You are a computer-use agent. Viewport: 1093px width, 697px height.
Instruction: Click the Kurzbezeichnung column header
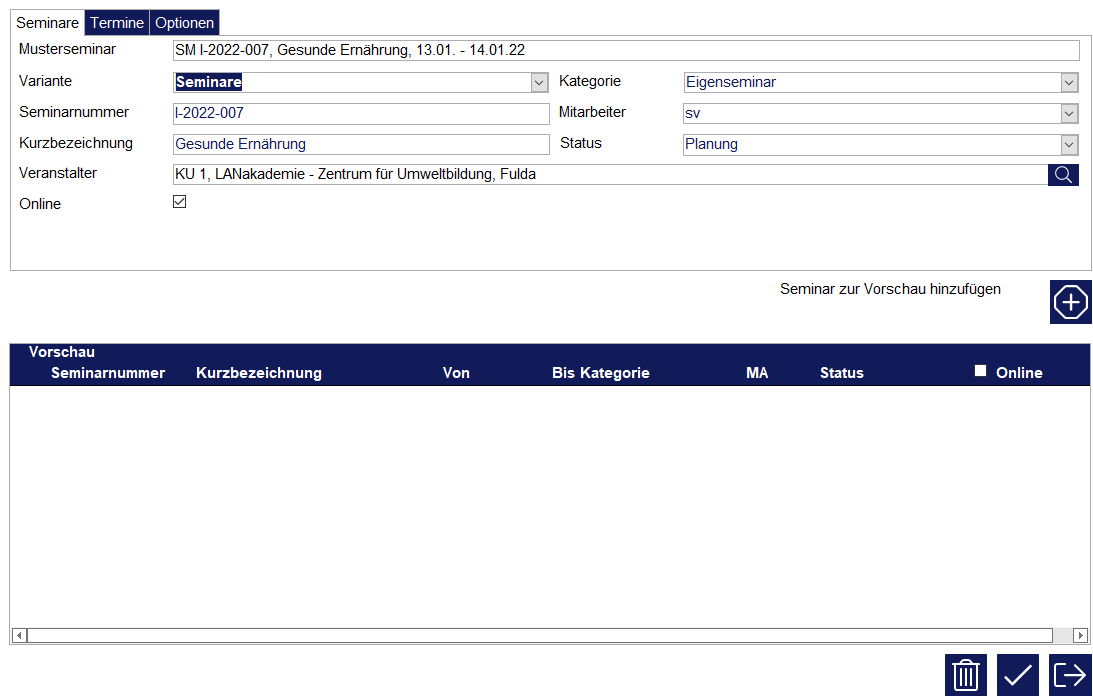pos(259,373)
